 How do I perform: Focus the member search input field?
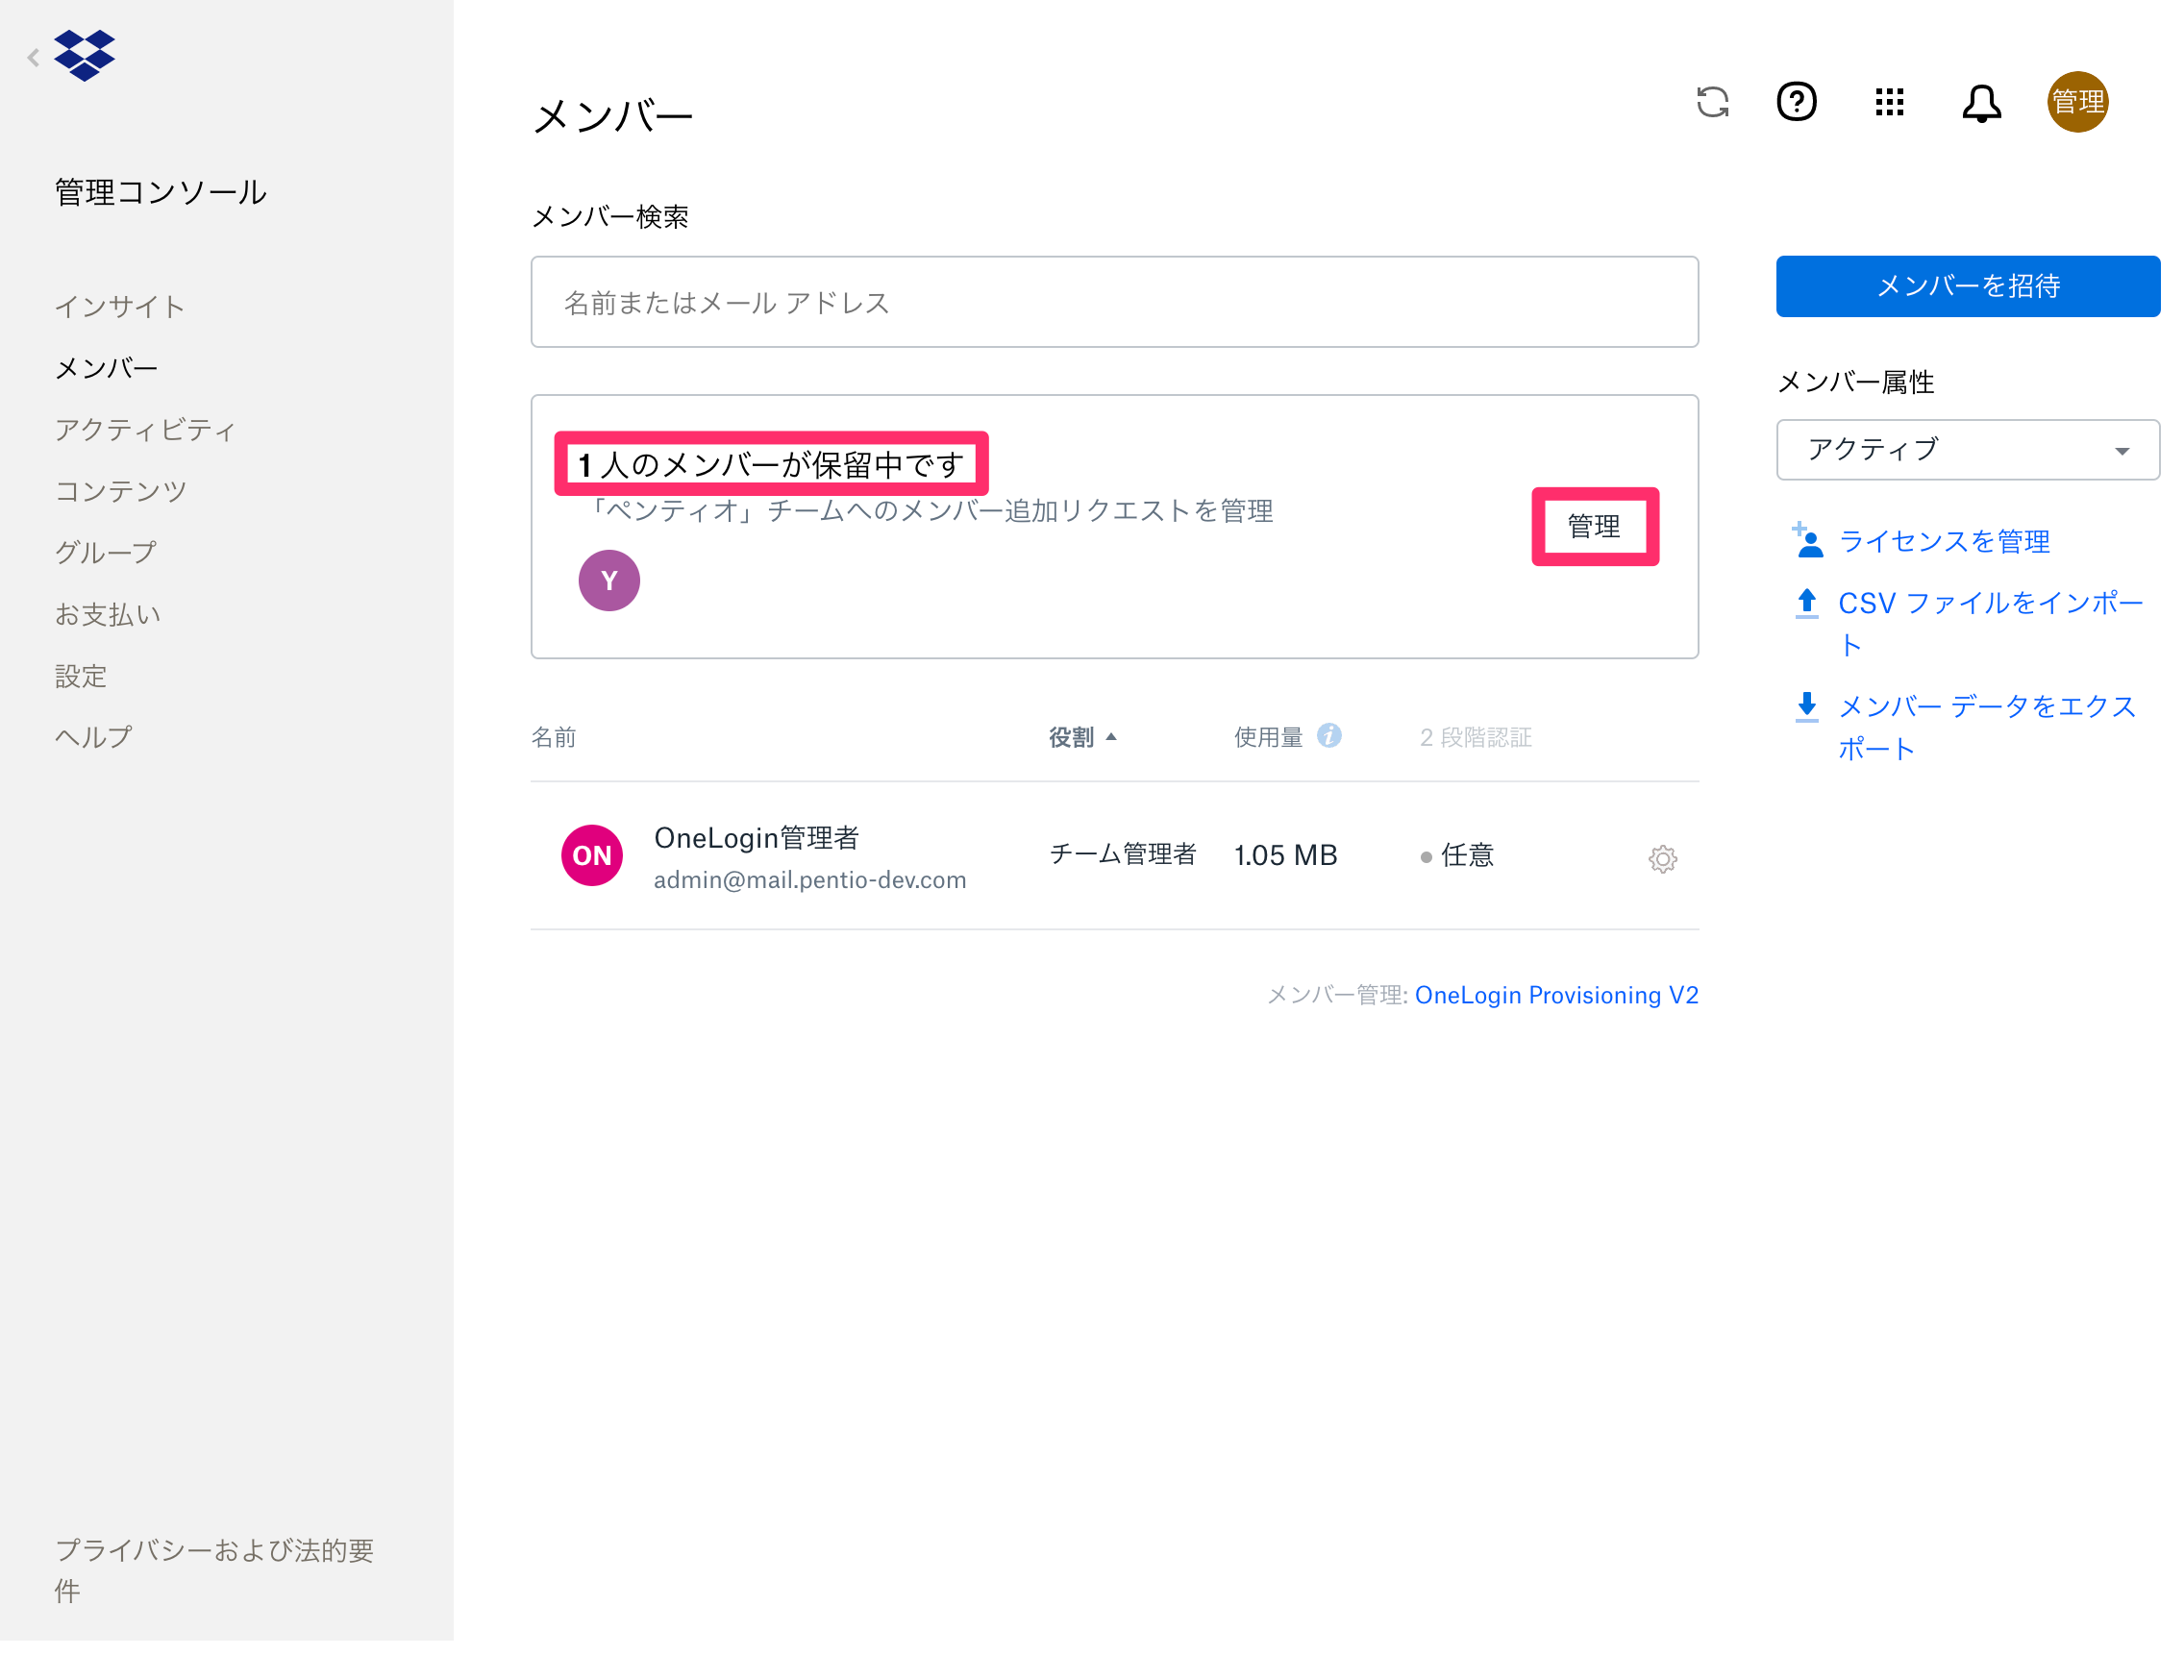point(1114,302)
